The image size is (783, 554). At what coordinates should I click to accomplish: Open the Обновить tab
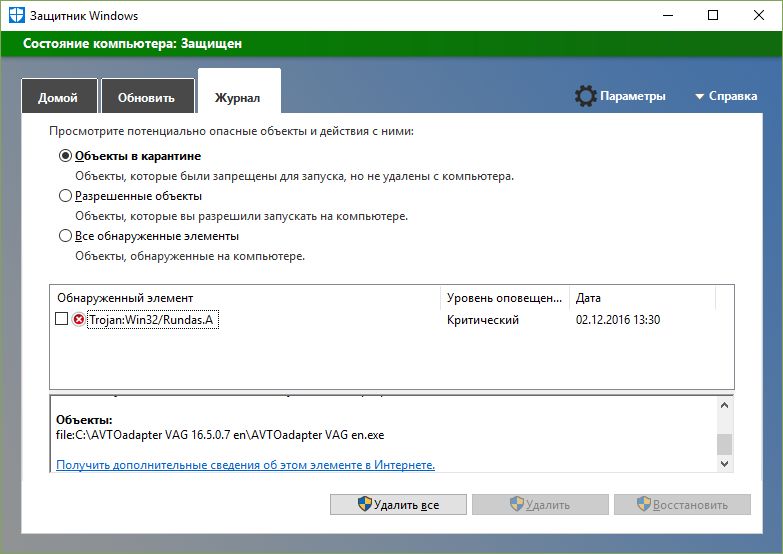(146, 98)
